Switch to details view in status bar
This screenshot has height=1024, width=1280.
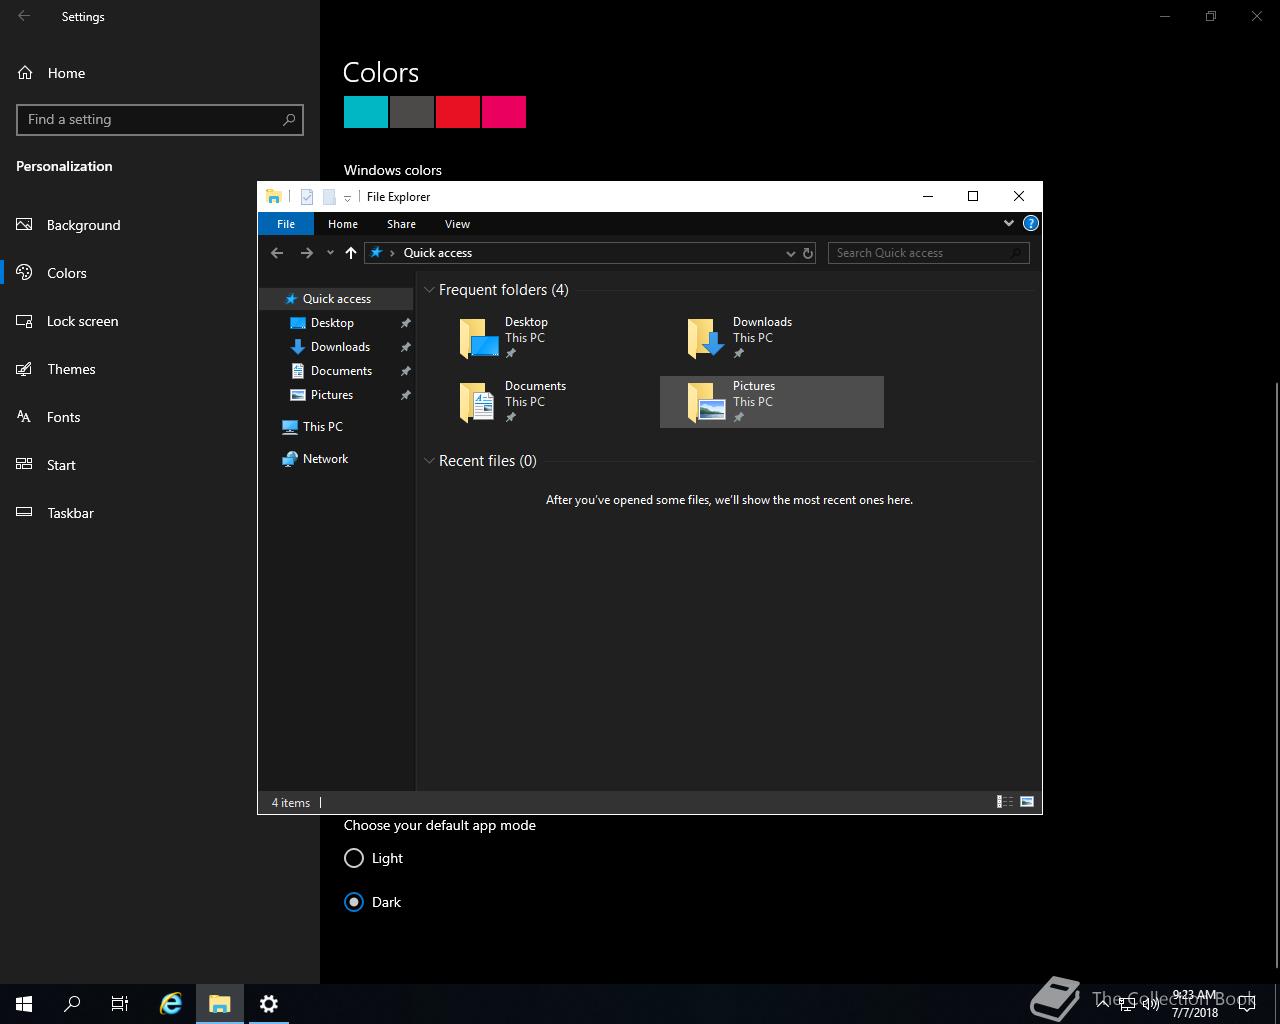click(1005, 802)
